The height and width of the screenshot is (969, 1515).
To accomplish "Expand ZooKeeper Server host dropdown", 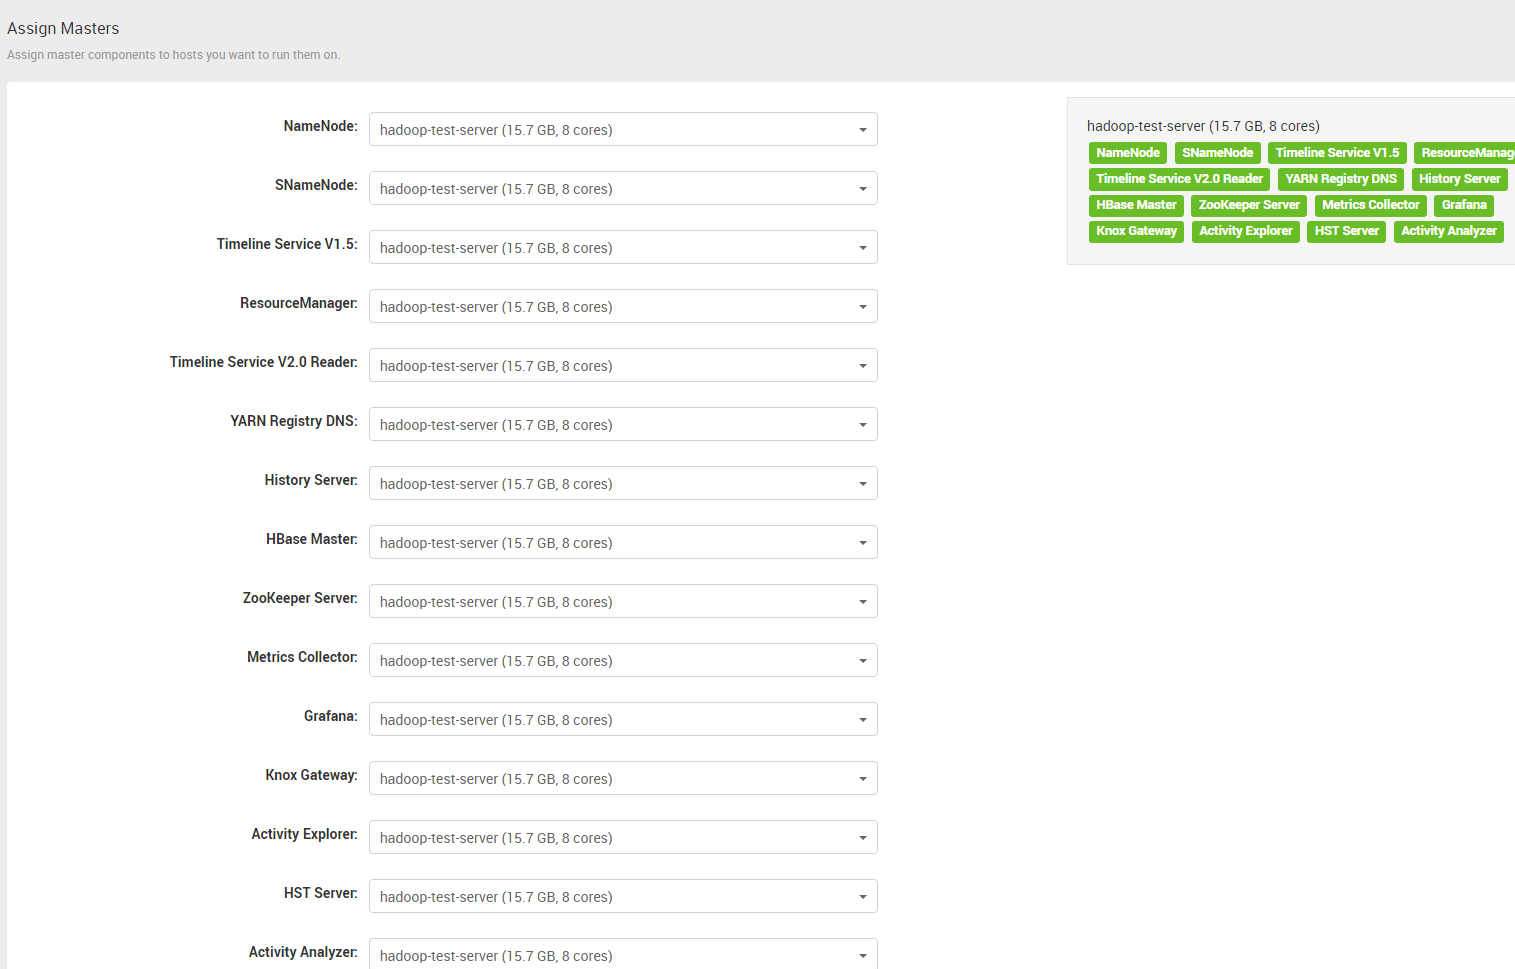I will pos(622,602).
